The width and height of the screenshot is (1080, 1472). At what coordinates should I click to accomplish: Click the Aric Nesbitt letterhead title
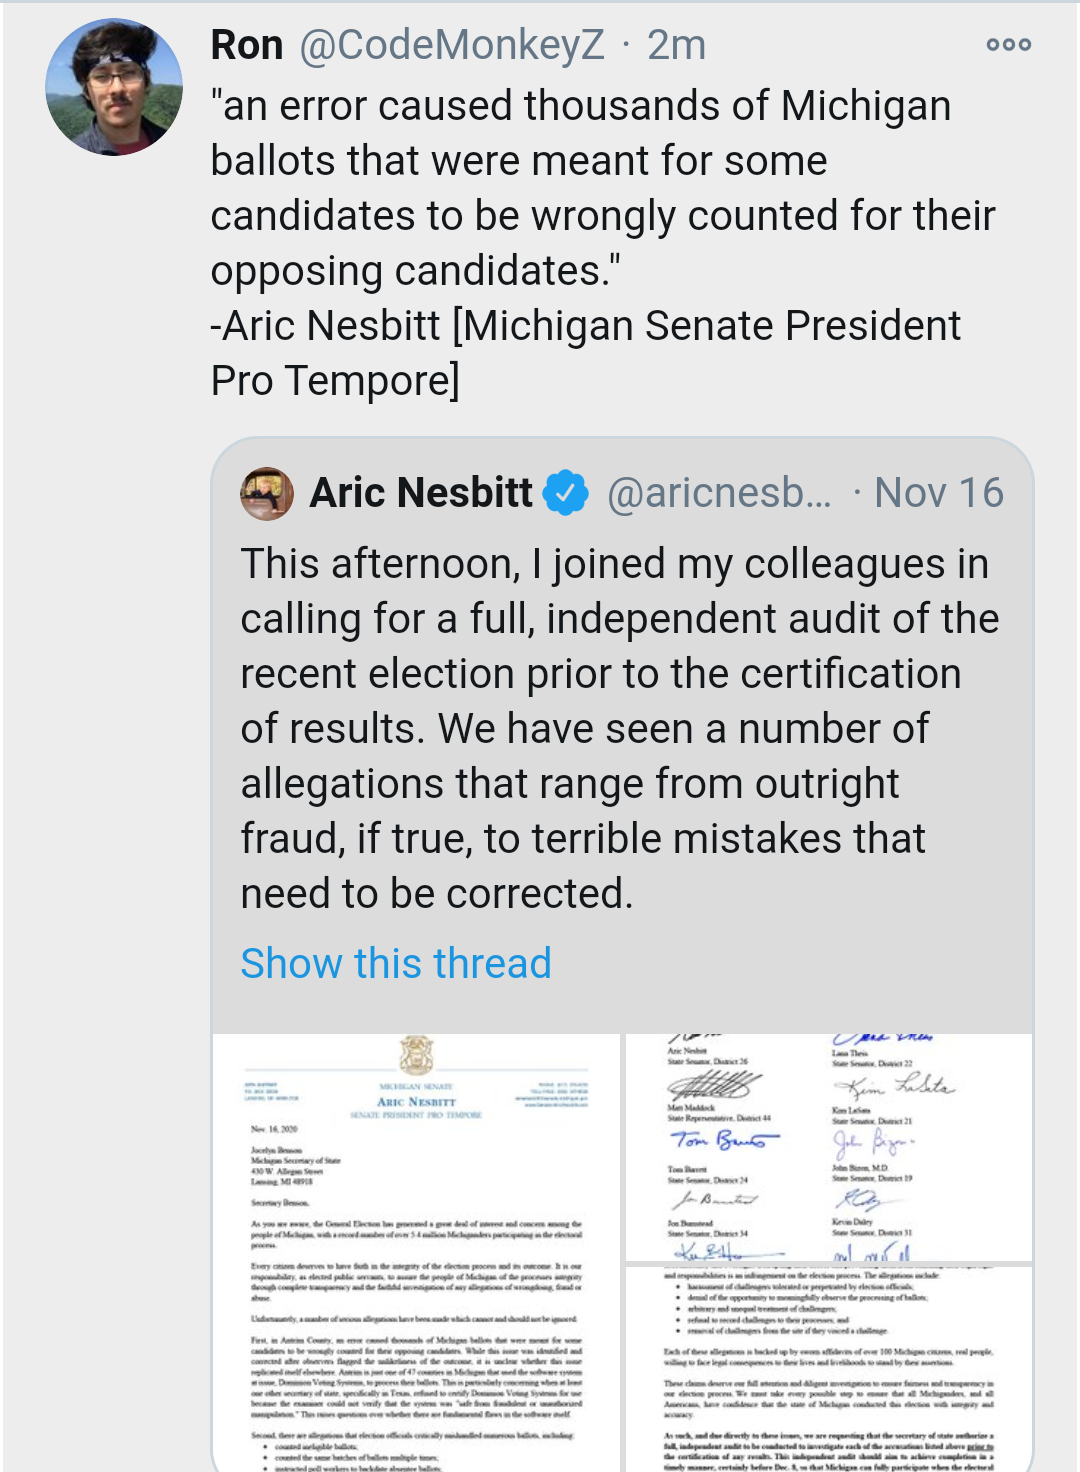click(x=416, y=1101)
